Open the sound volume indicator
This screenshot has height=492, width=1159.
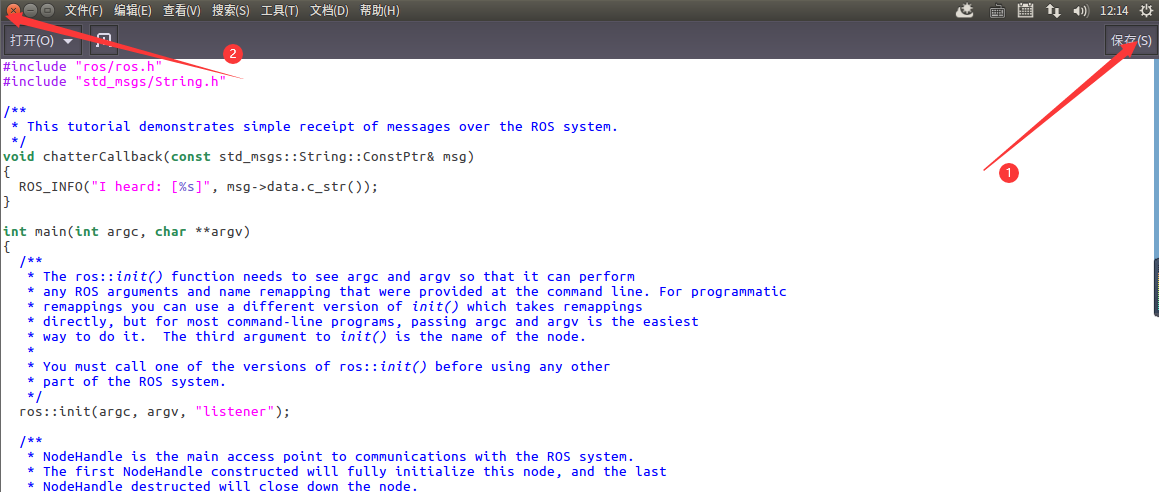pos(1081,10)
